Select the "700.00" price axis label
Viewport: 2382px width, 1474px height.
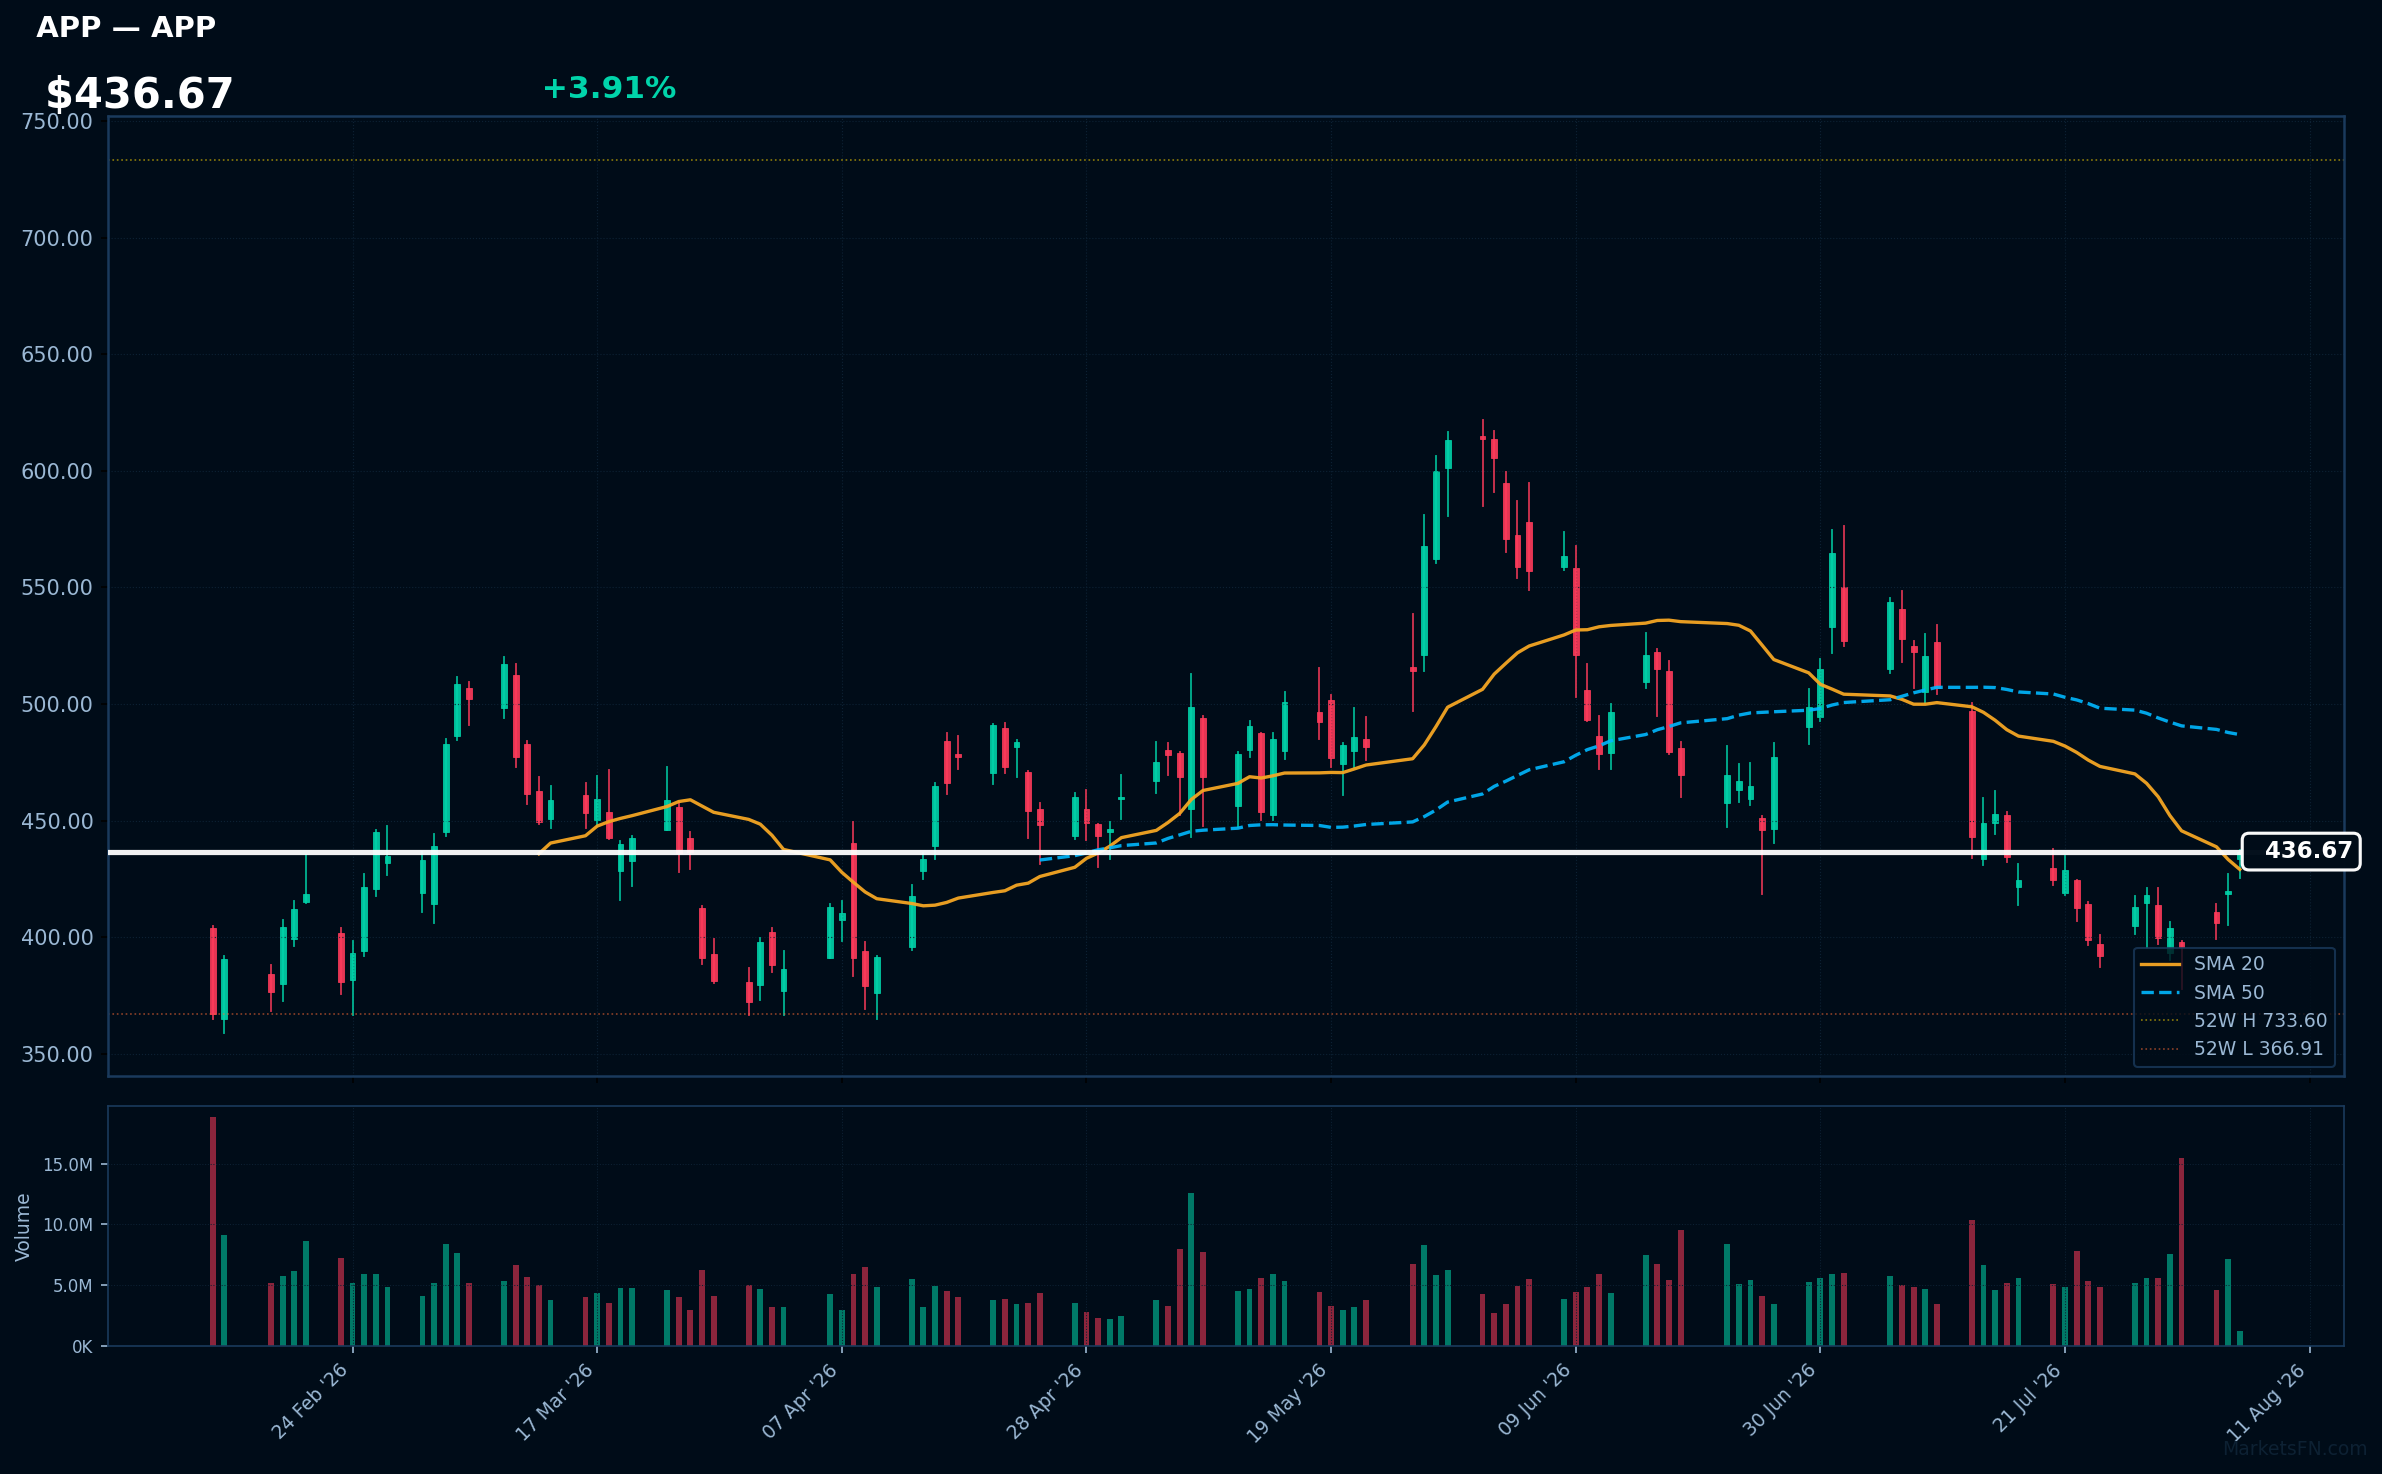coord(57,239)
